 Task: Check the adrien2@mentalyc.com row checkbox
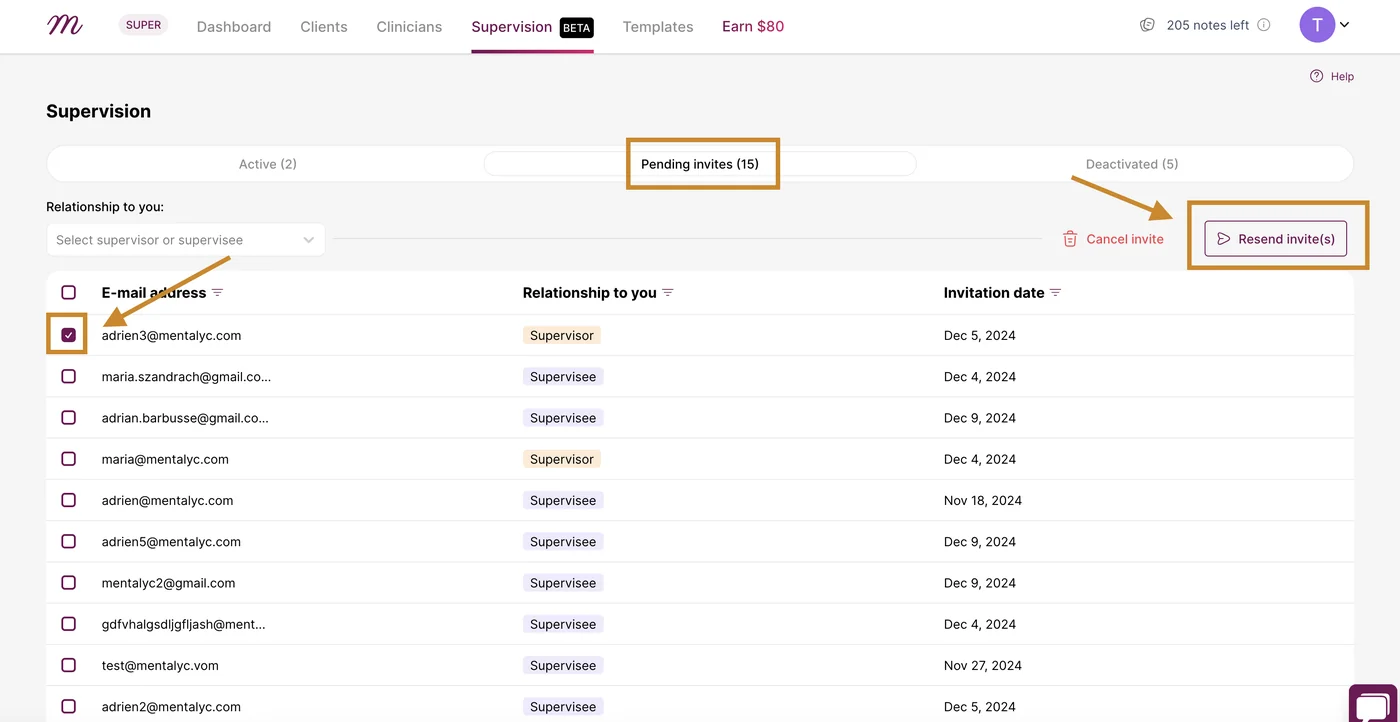69,707
